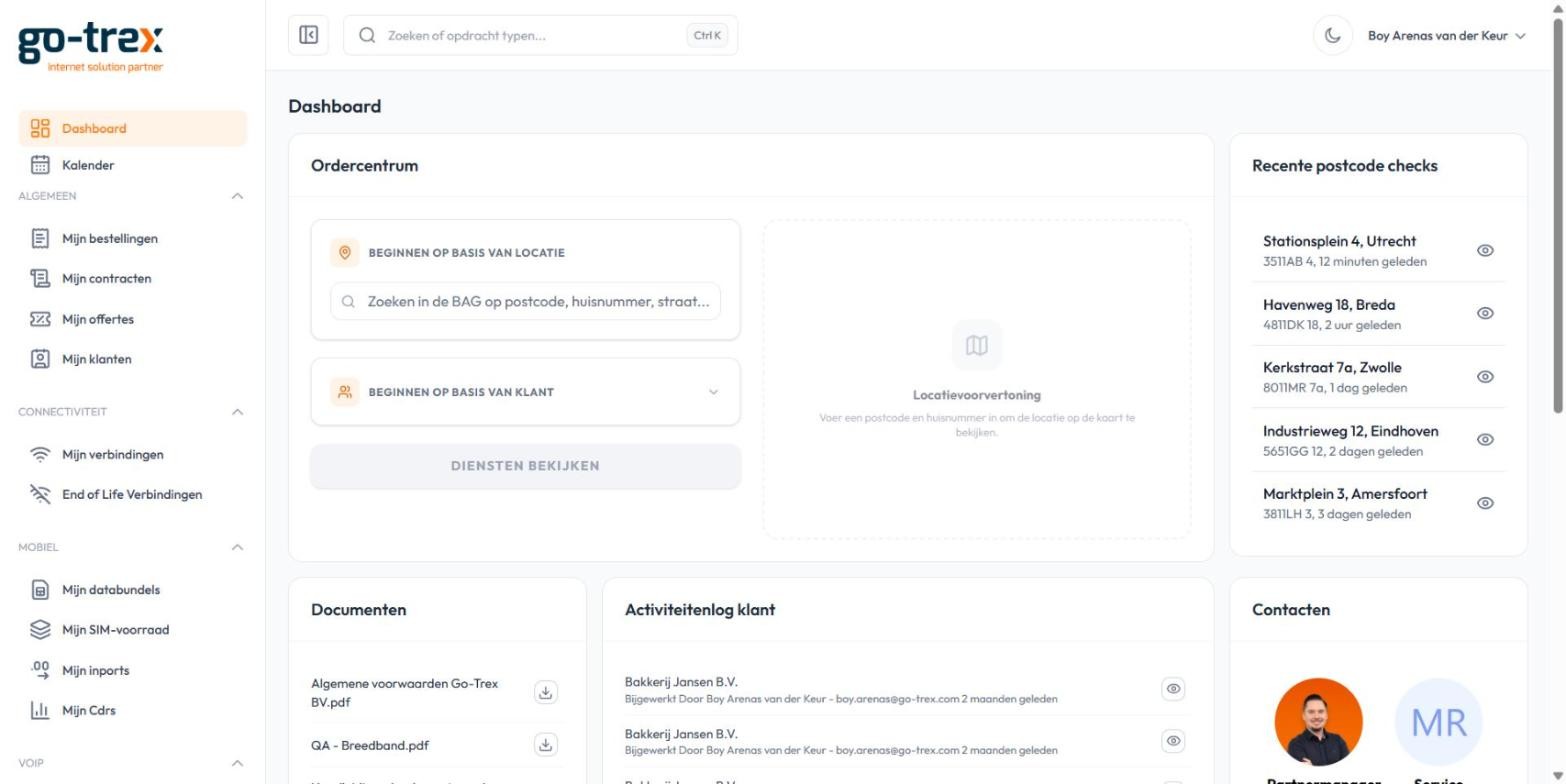Click the Mijn klanten contact icon
Screen dimensions: 1566x784
[40, 359]
